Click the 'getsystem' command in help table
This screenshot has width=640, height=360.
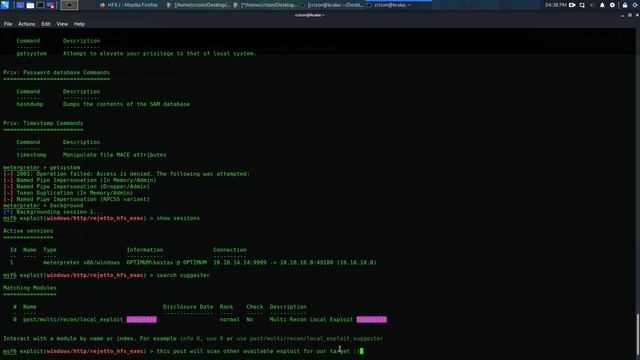coord(31,53)
